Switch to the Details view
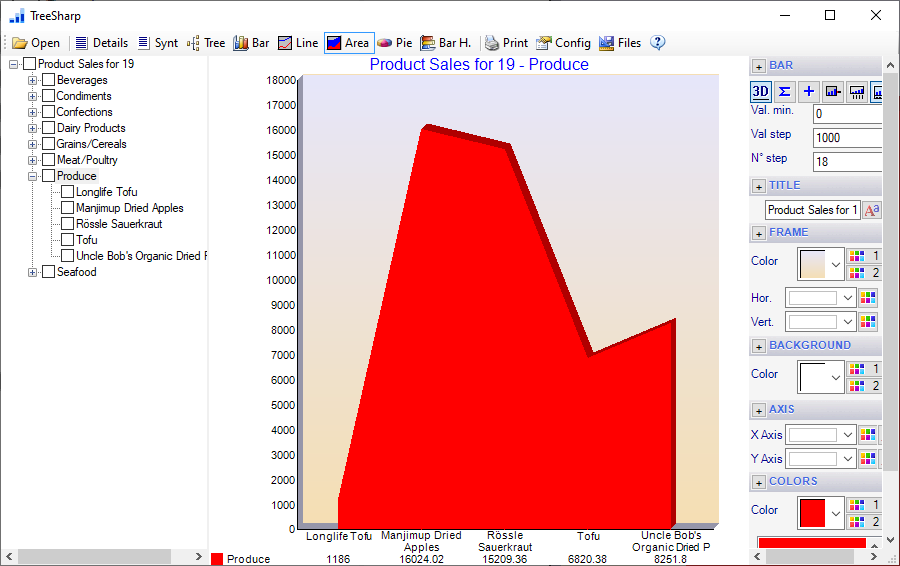Screen dimensions: 900x566 (102, 43)
